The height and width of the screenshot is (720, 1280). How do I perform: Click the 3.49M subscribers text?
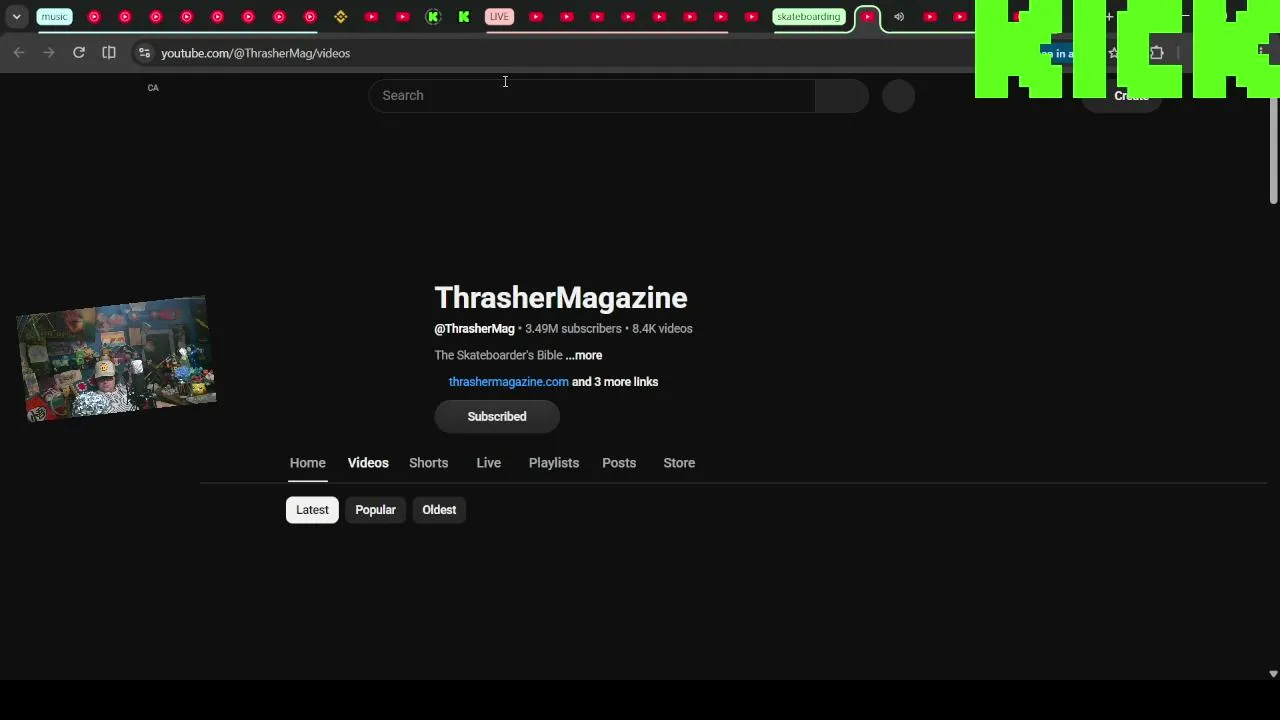(x=573, y=329)
